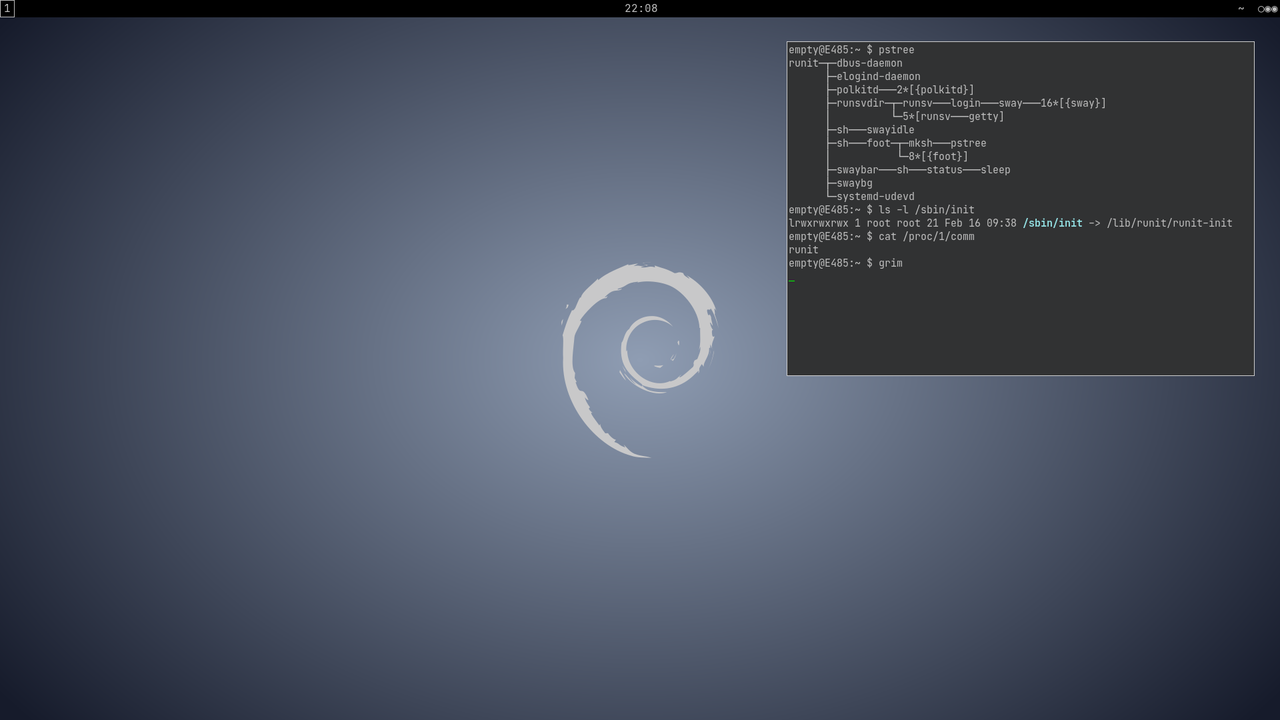Click the 'ls -l /sbin/init' command

926,210
